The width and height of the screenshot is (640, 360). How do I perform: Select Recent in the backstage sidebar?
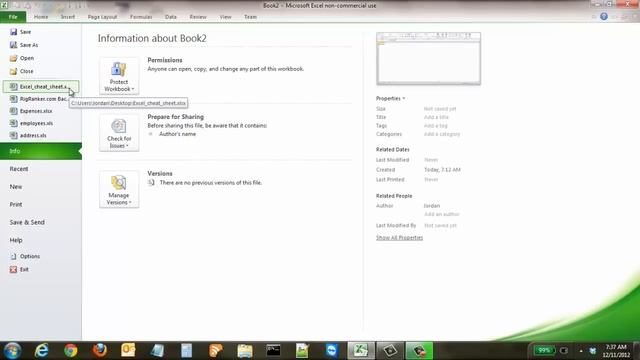(41, 169)
